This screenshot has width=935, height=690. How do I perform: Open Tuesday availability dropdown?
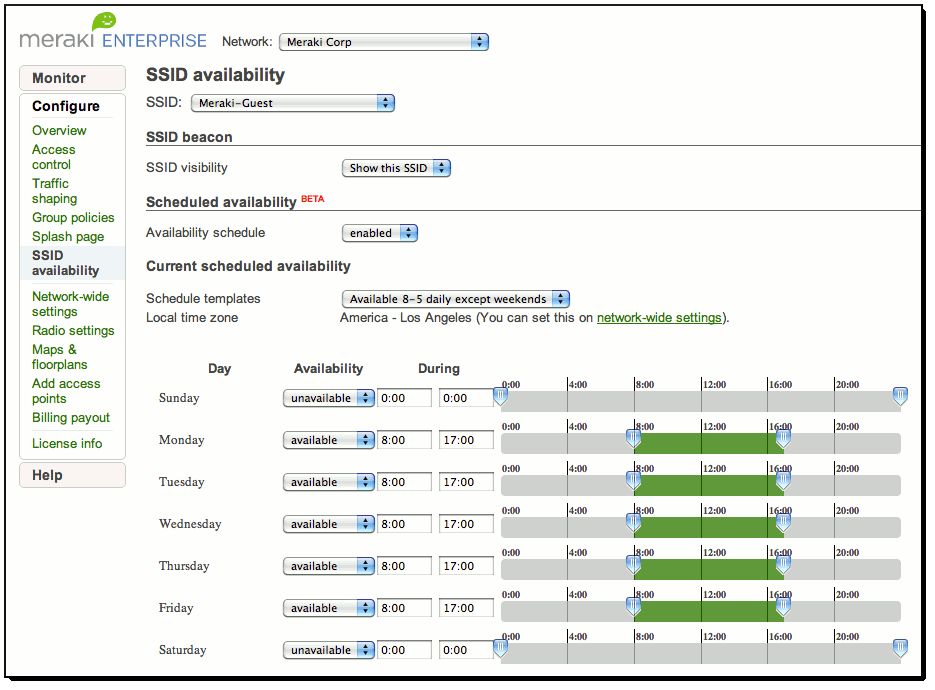tap(329, 482)
